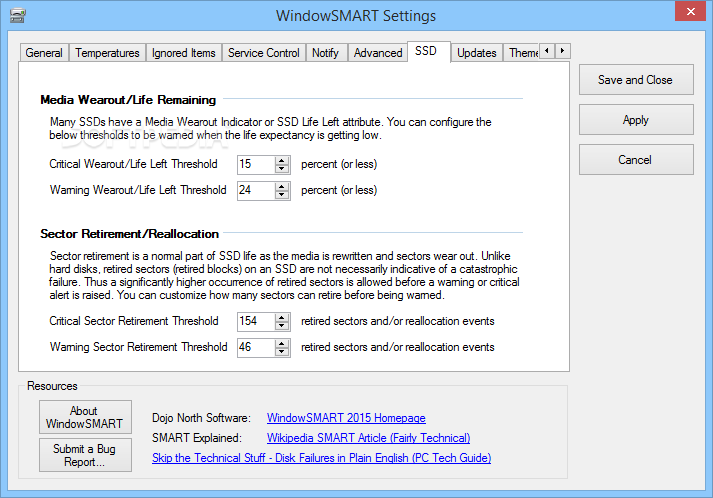The width and height of the screenshot is (713, 498).
Task: Click the Critical Wearout/Life Left Threshold label
Action: (x=133, y=164)
